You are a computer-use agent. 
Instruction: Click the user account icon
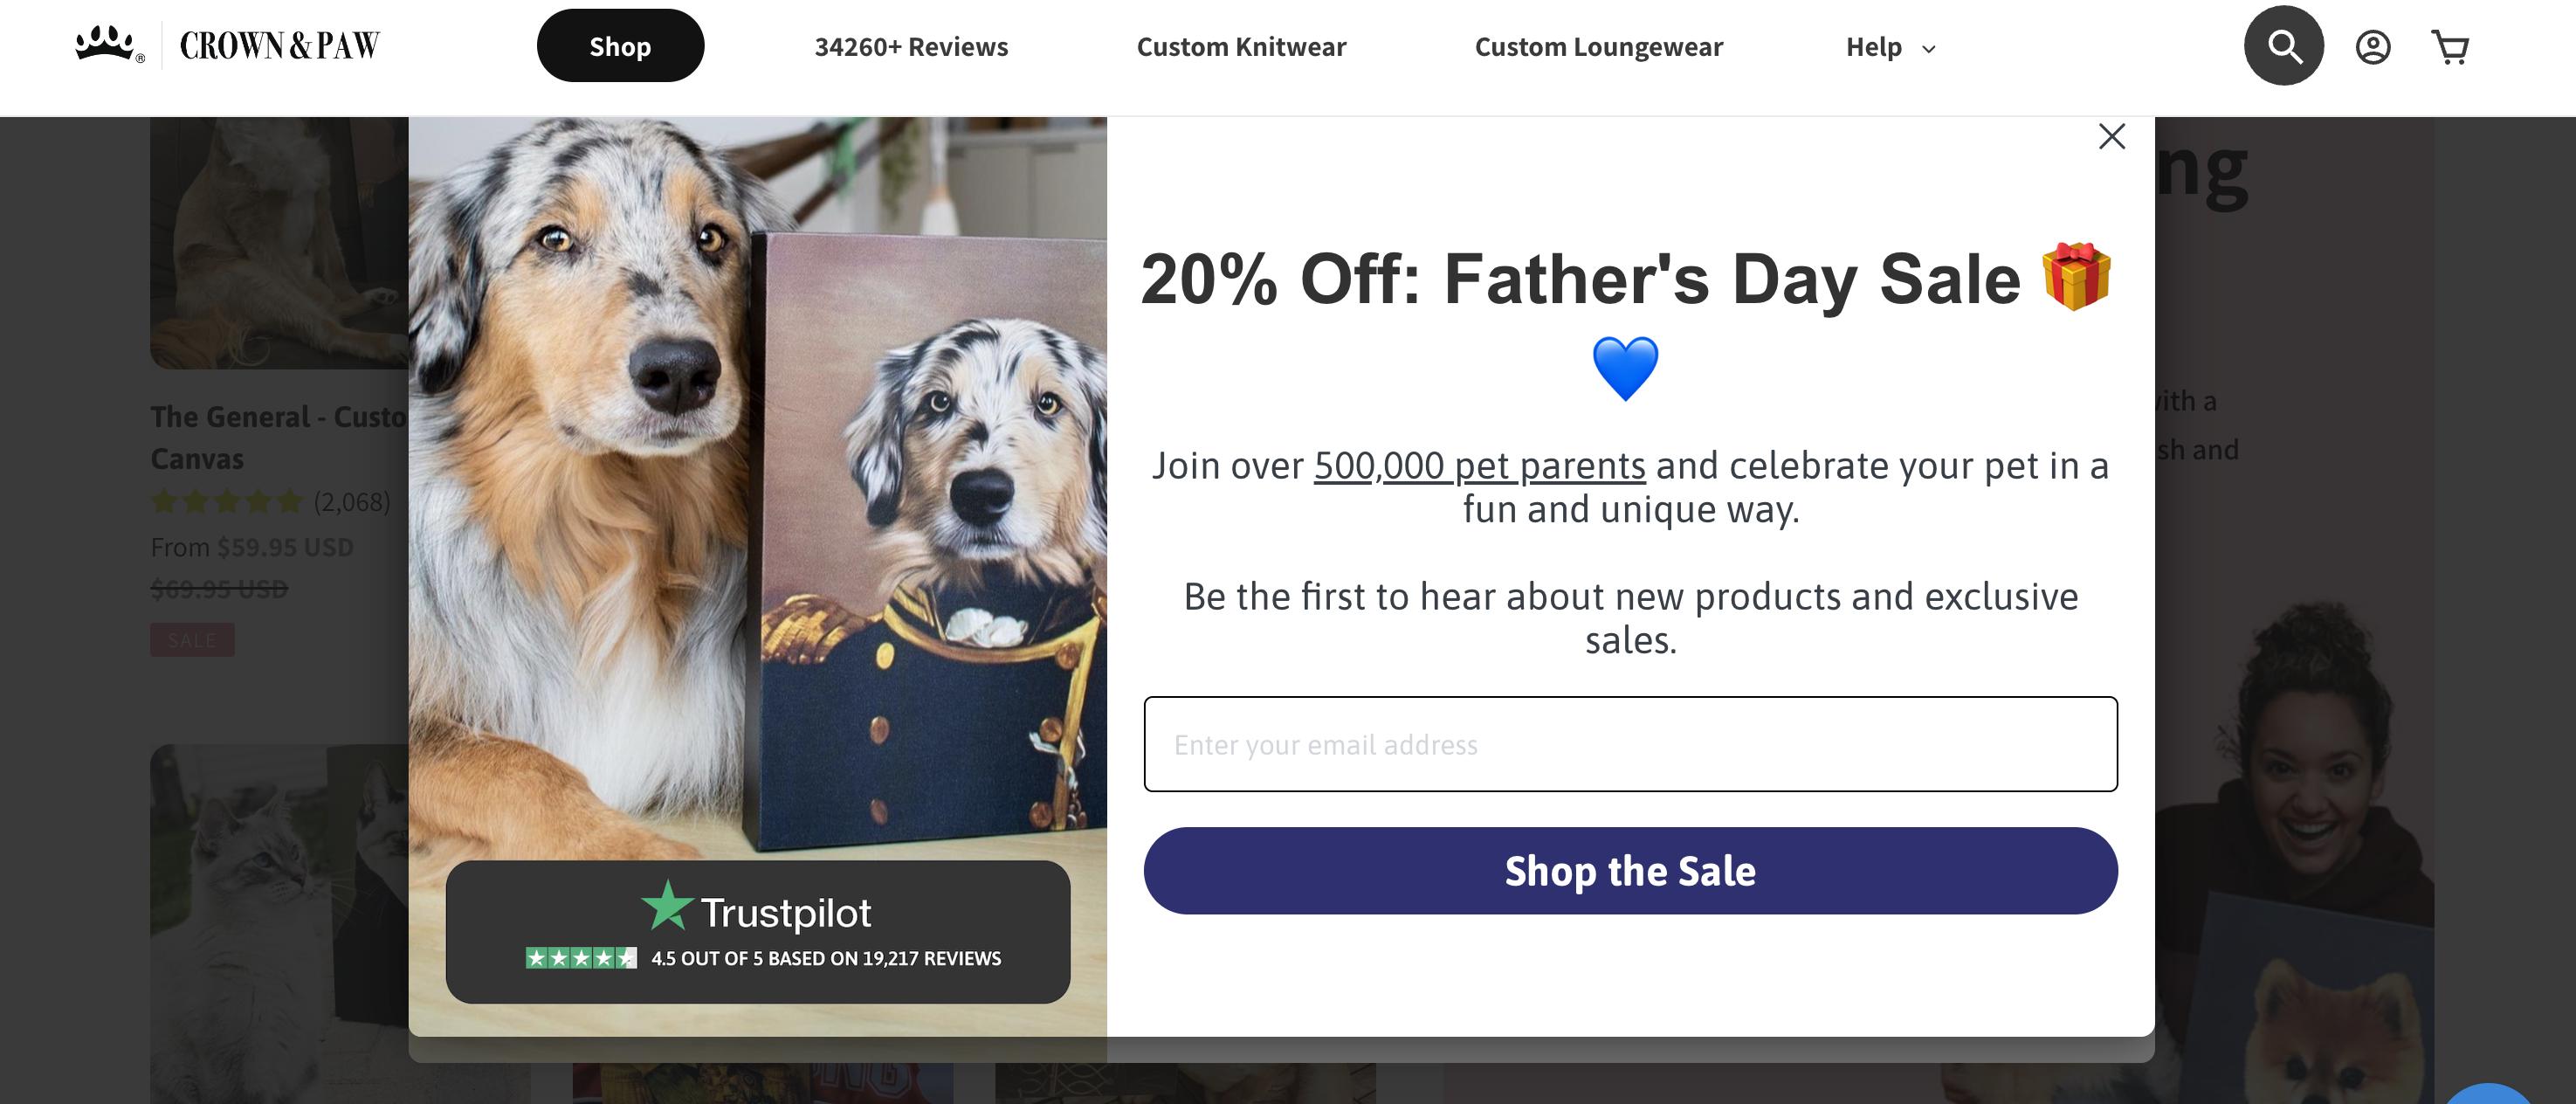point(2372,47)
